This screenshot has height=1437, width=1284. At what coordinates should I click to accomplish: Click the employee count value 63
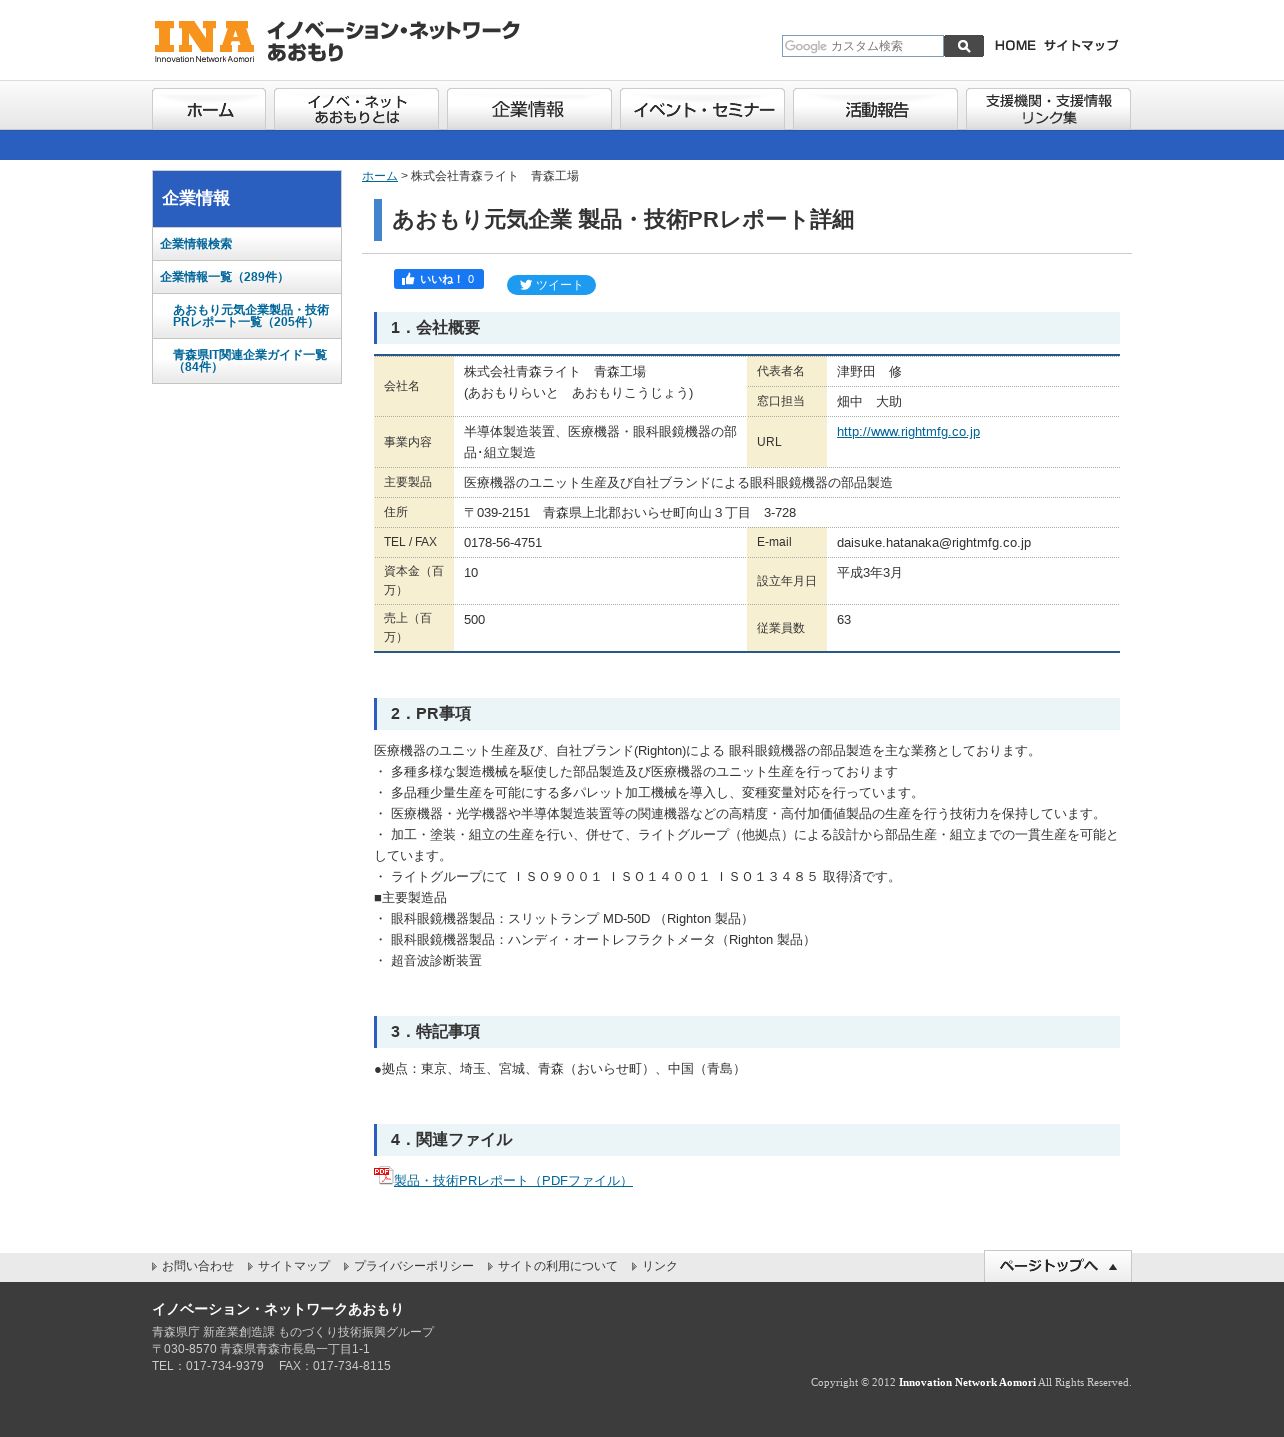tap(844, 620)
